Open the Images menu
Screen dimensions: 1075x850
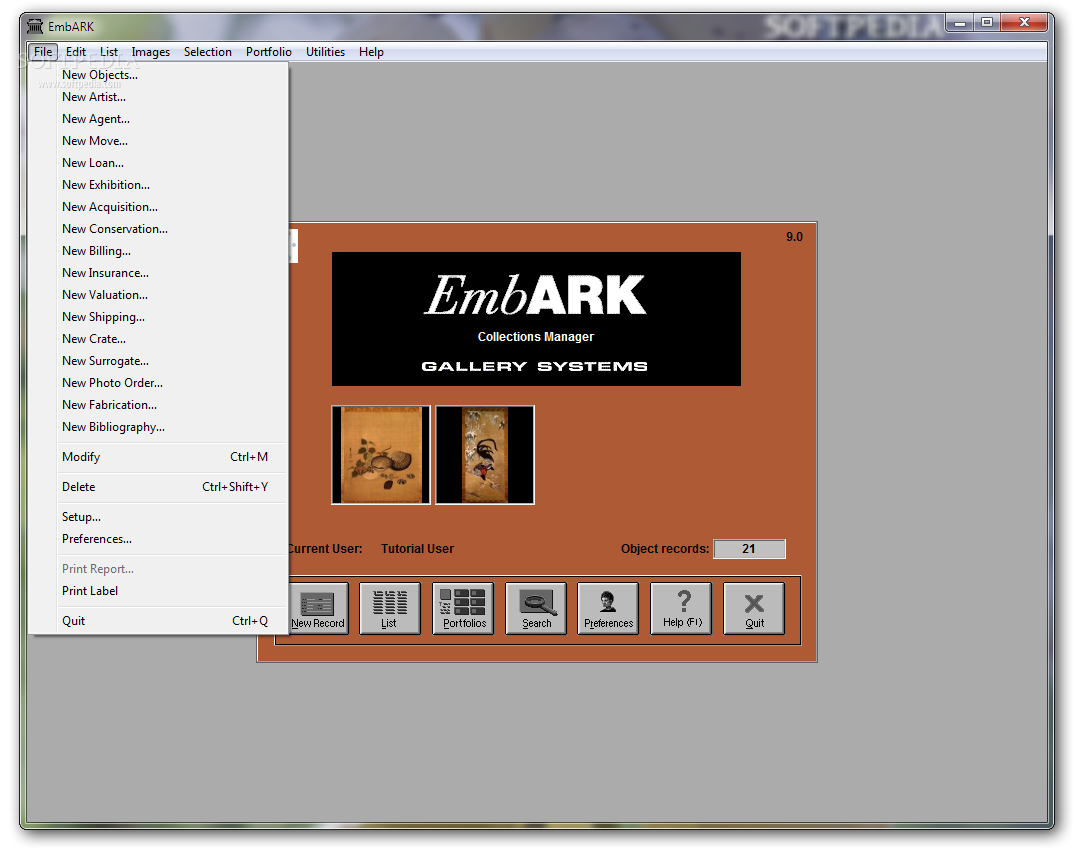point(150,51)
